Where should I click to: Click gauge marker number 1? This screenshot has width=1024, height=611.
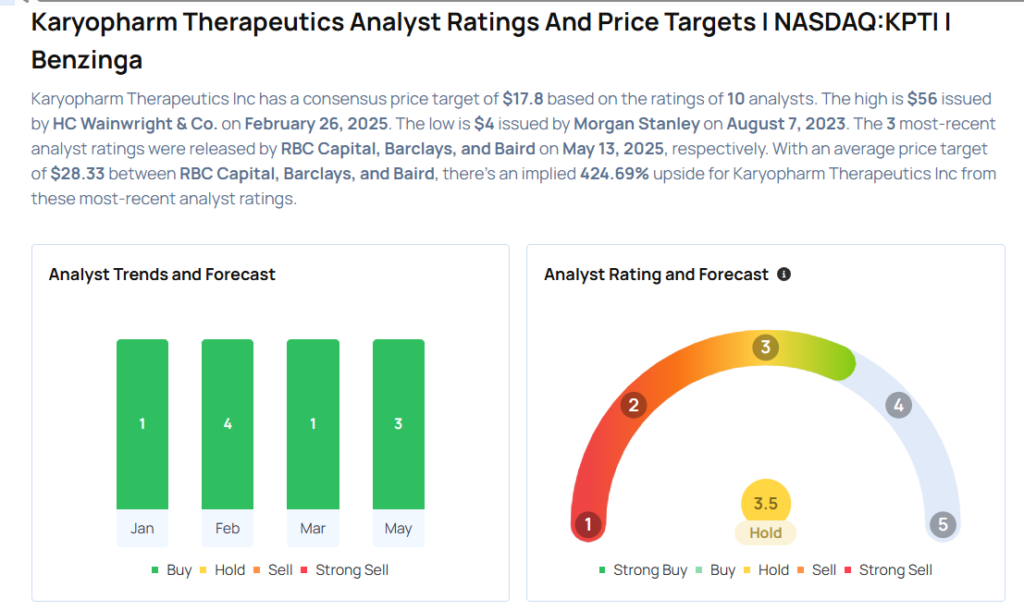click(x=588, y=524)
